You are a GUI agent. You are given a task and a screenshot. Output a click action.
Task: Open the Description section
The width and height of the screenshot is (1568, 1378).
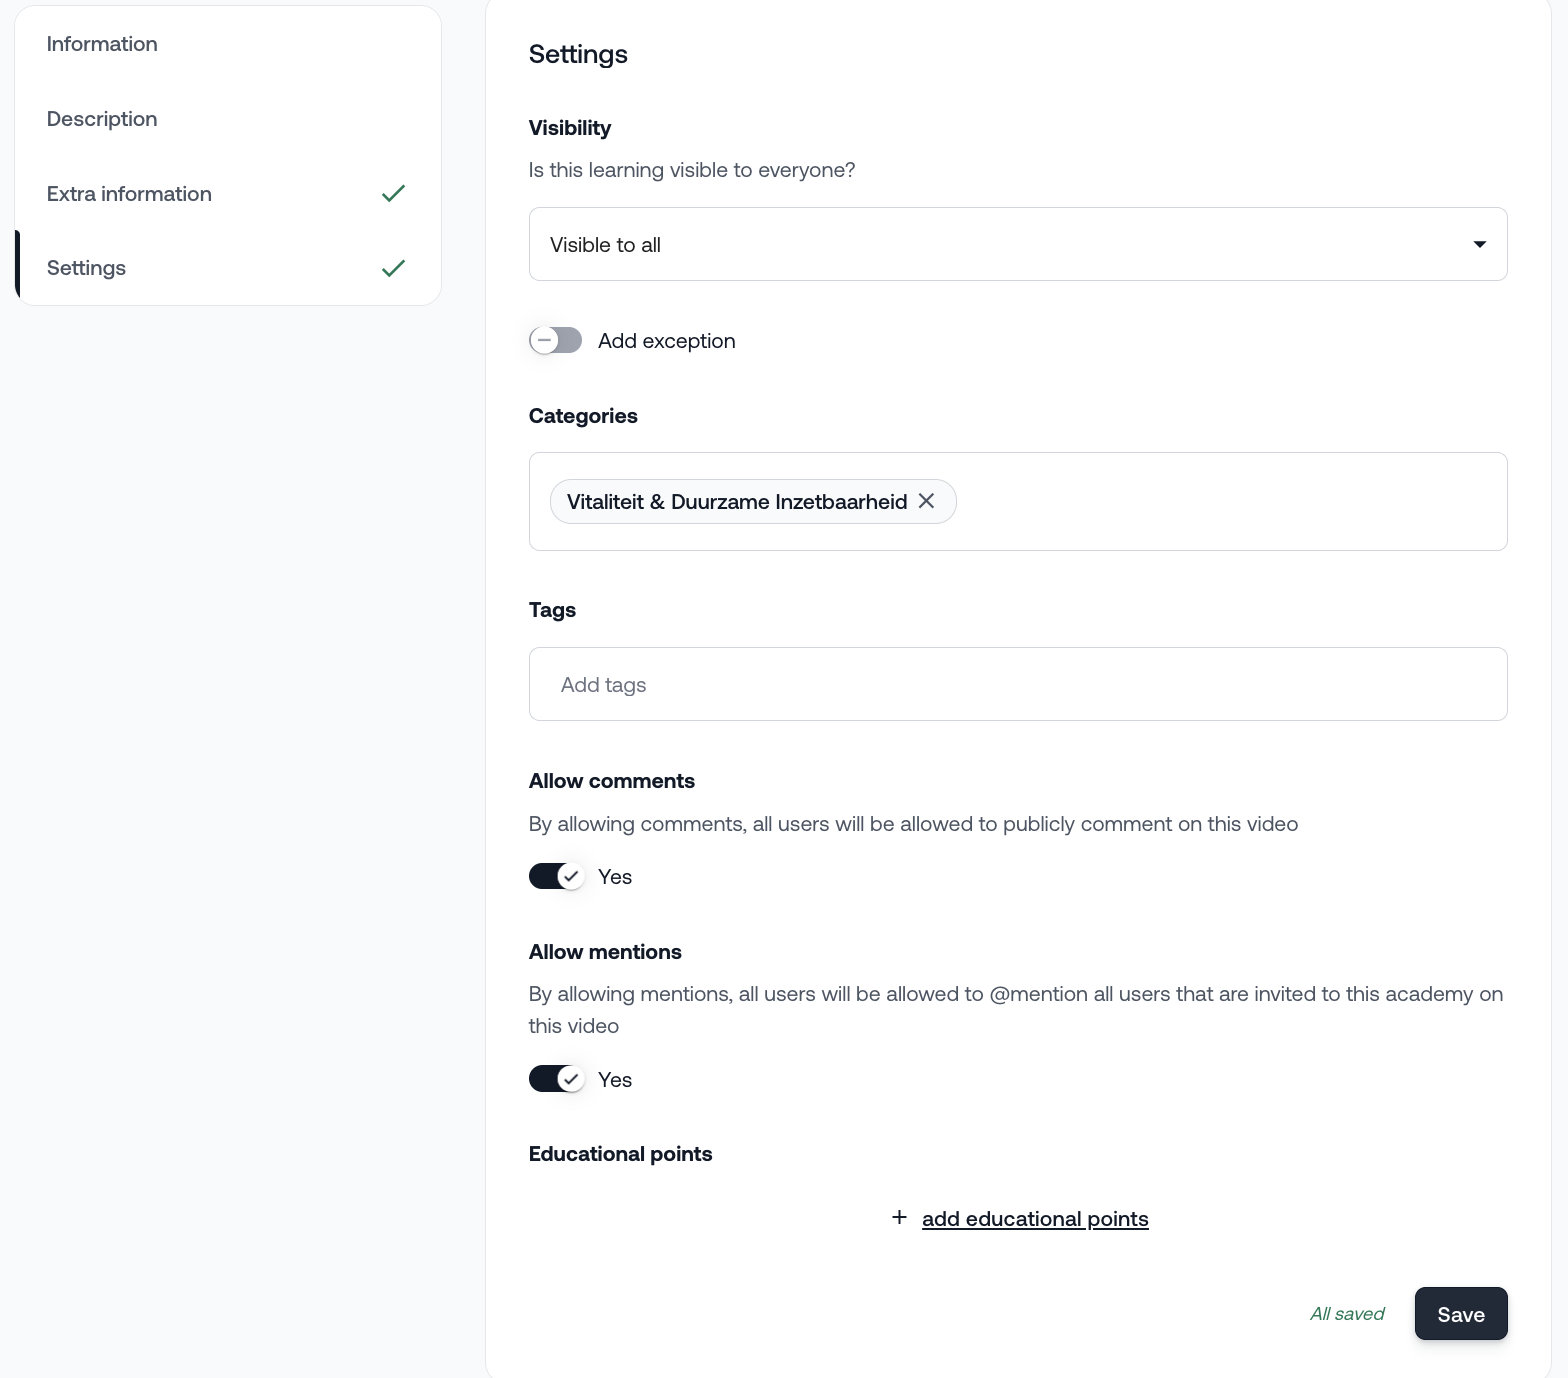click(x=102, y=119)
